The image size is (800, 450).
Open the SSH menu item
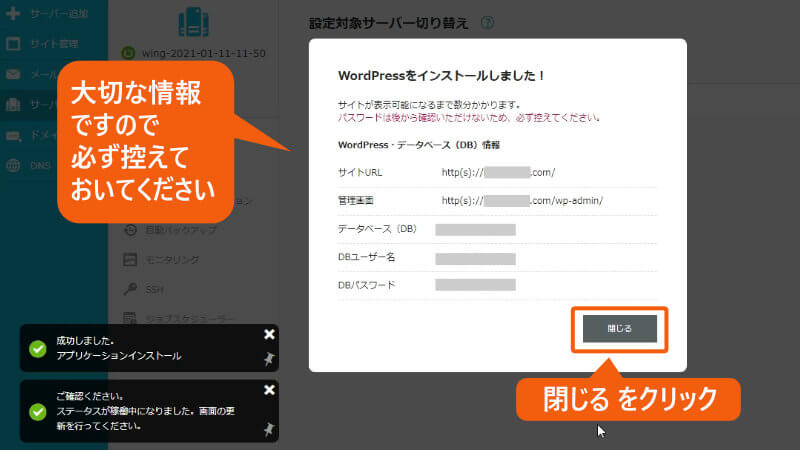154,290
